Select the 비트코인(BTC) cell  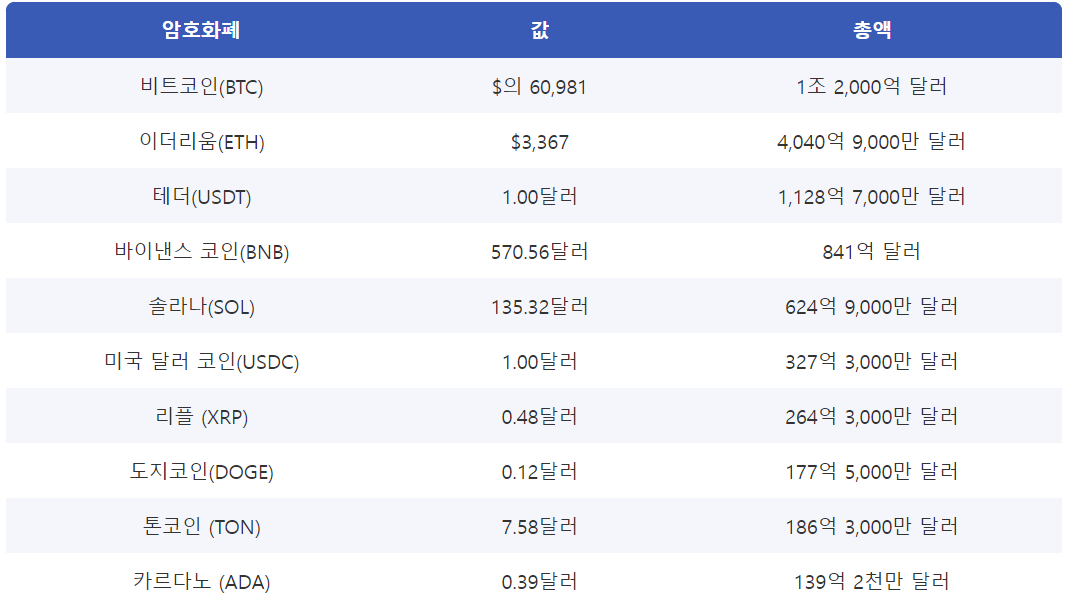[x=201, y=86]
